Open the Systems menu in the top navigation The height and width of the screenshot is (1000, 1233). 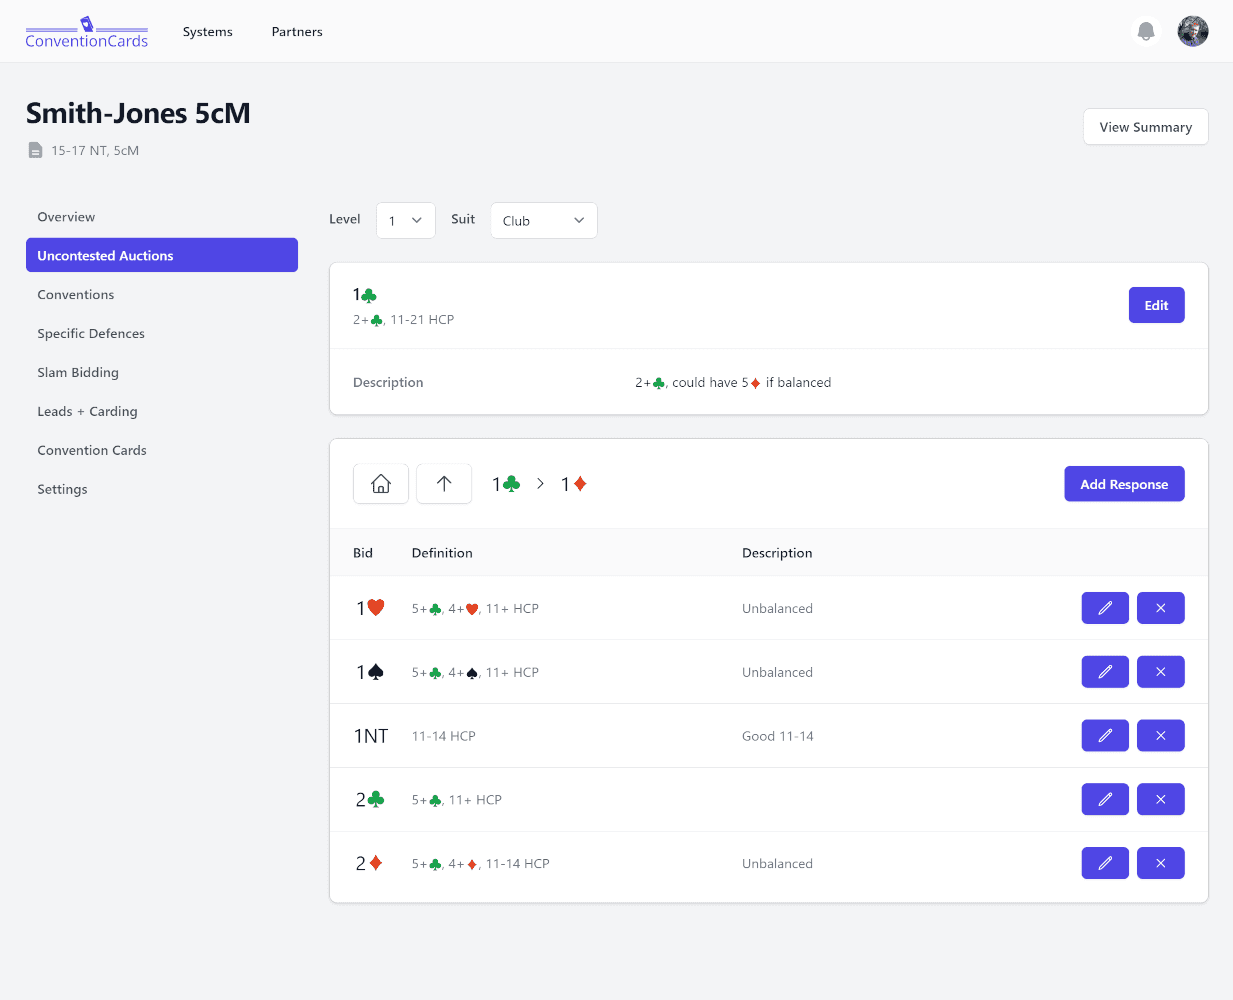click(x=207, y=32)
